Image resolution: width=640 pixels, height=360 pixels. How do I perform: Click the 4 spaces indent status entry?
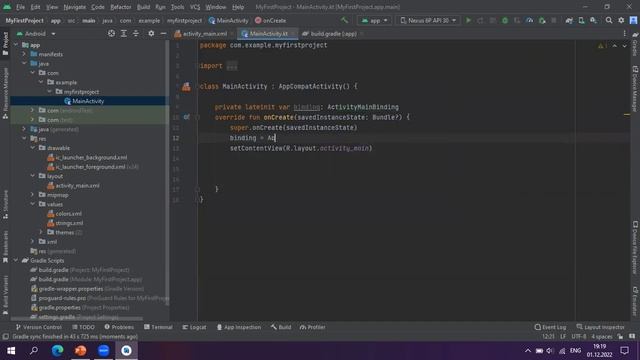602,337
